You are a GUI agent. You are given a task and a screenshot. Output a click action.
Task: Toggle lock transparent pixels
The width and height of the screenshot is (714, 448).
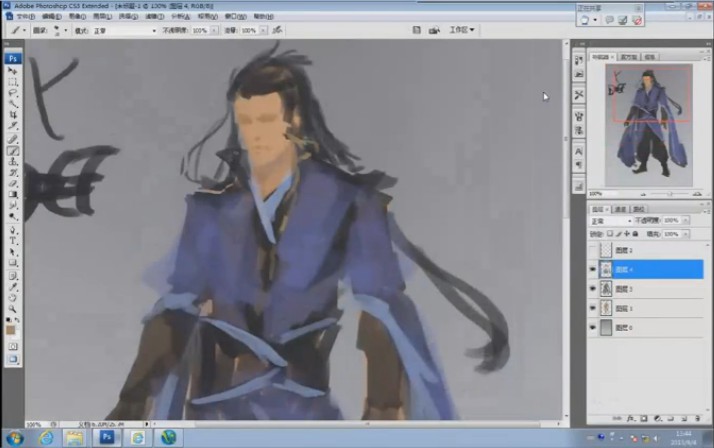[x=610, y=234]
